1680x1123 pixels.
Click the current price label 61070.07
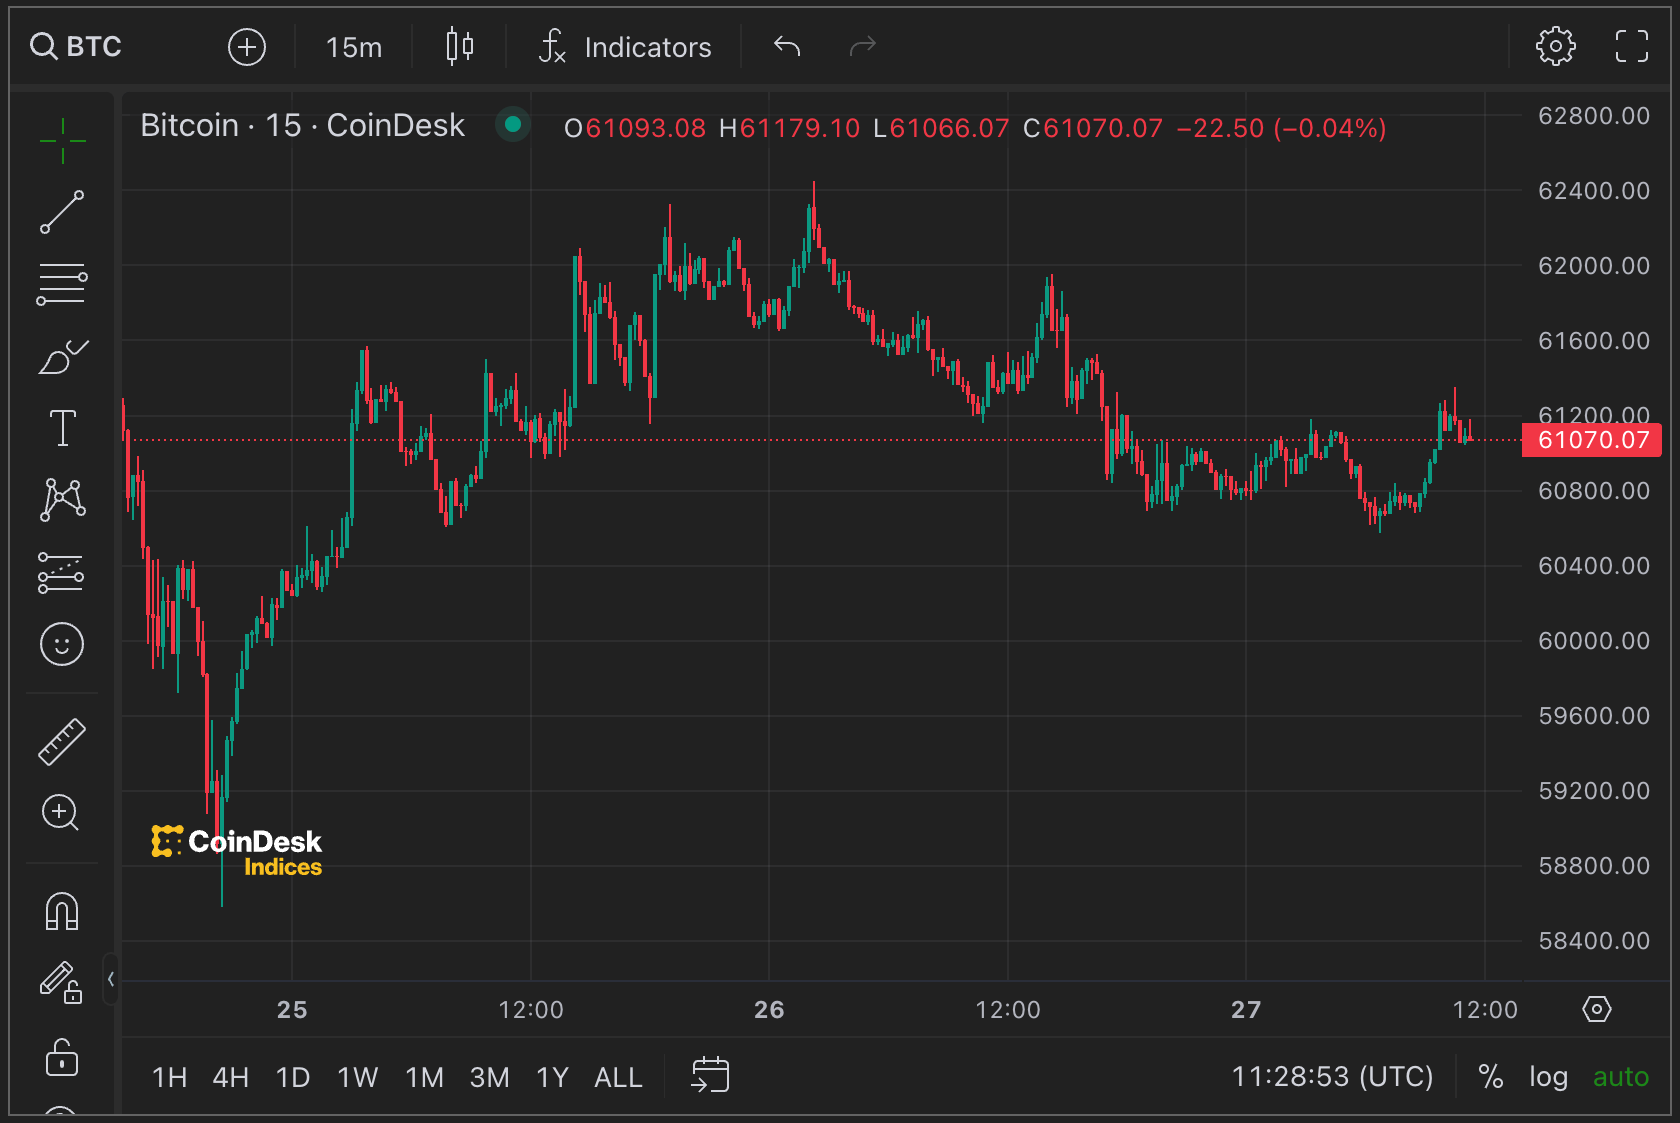(x=1592, y=440)
